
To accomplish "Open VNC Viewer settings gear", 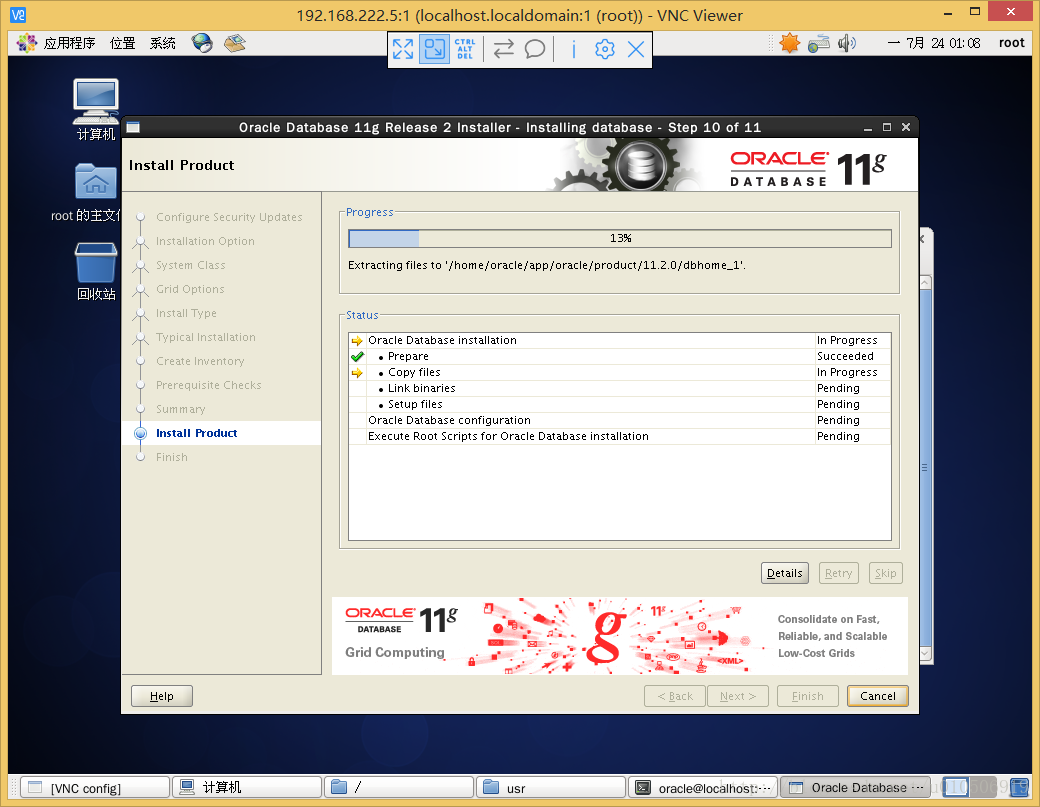I will click(604, 49).
